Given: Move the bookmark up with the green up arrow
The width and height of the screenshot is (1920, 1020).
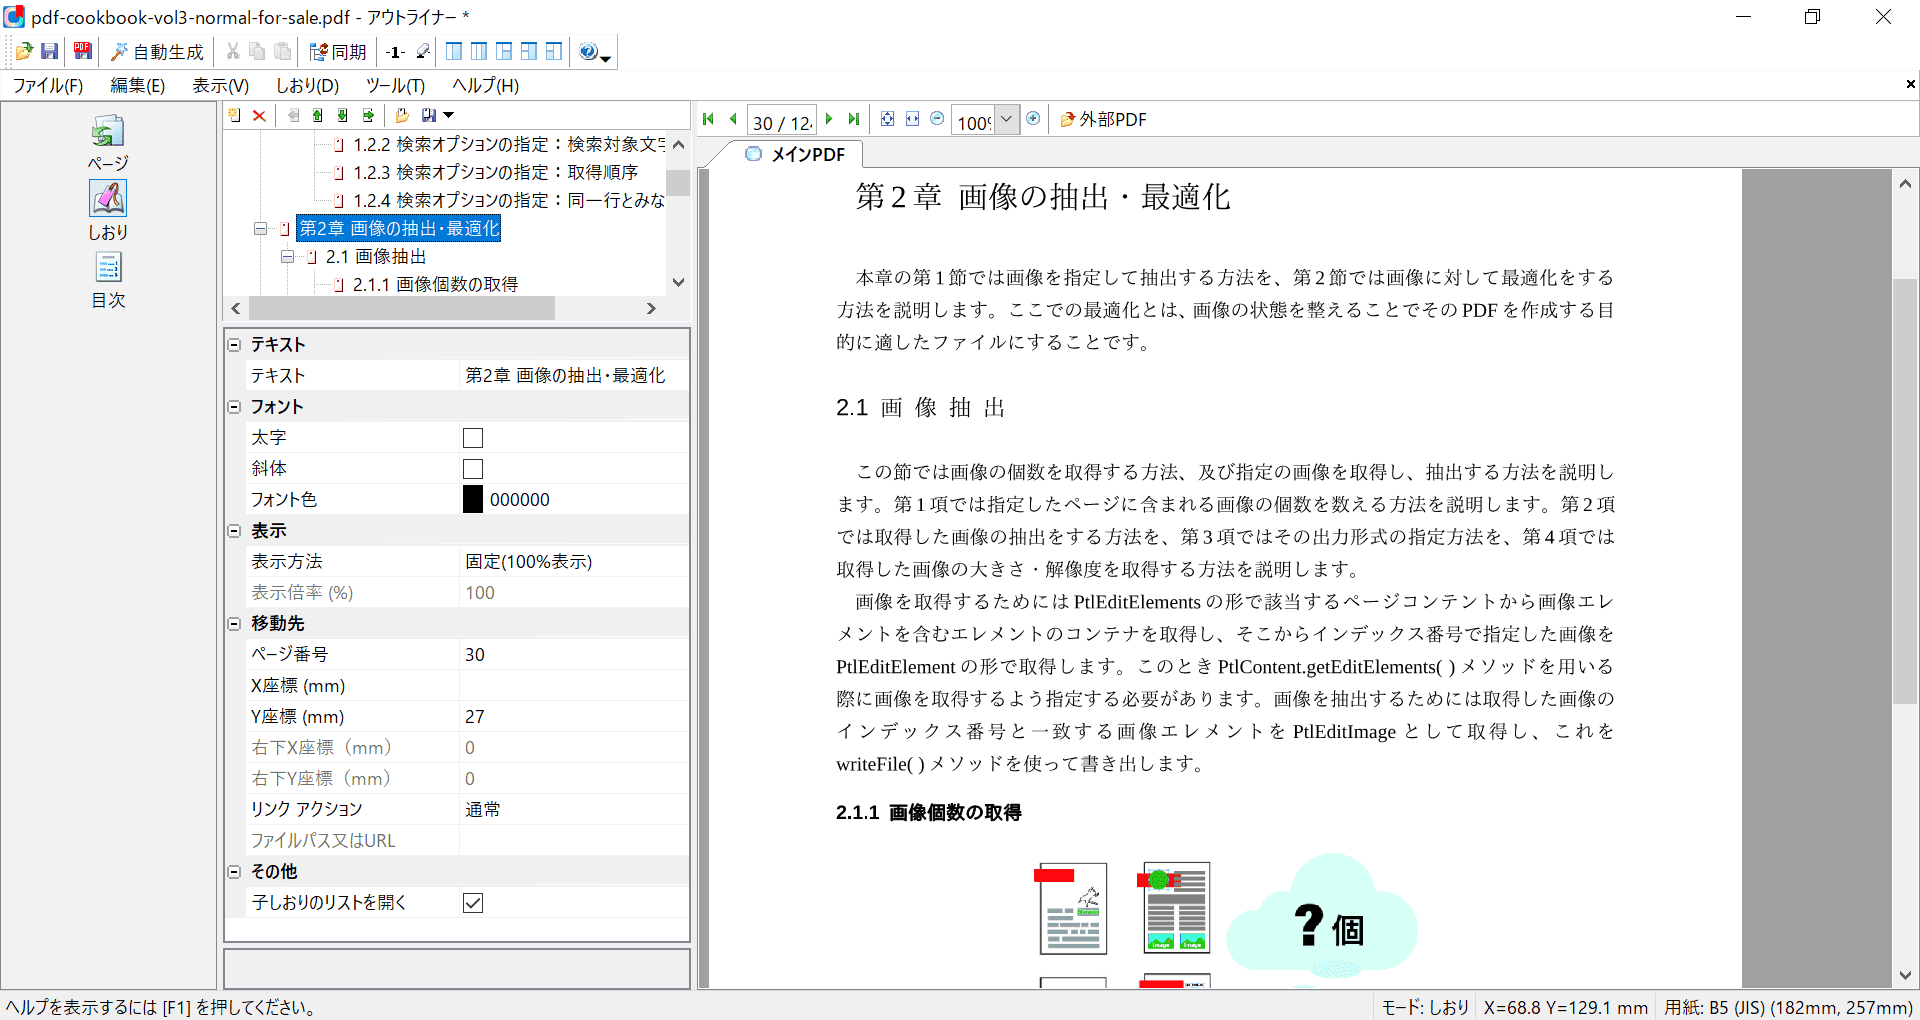Looking at the screenshot, I should pos(317,116).
